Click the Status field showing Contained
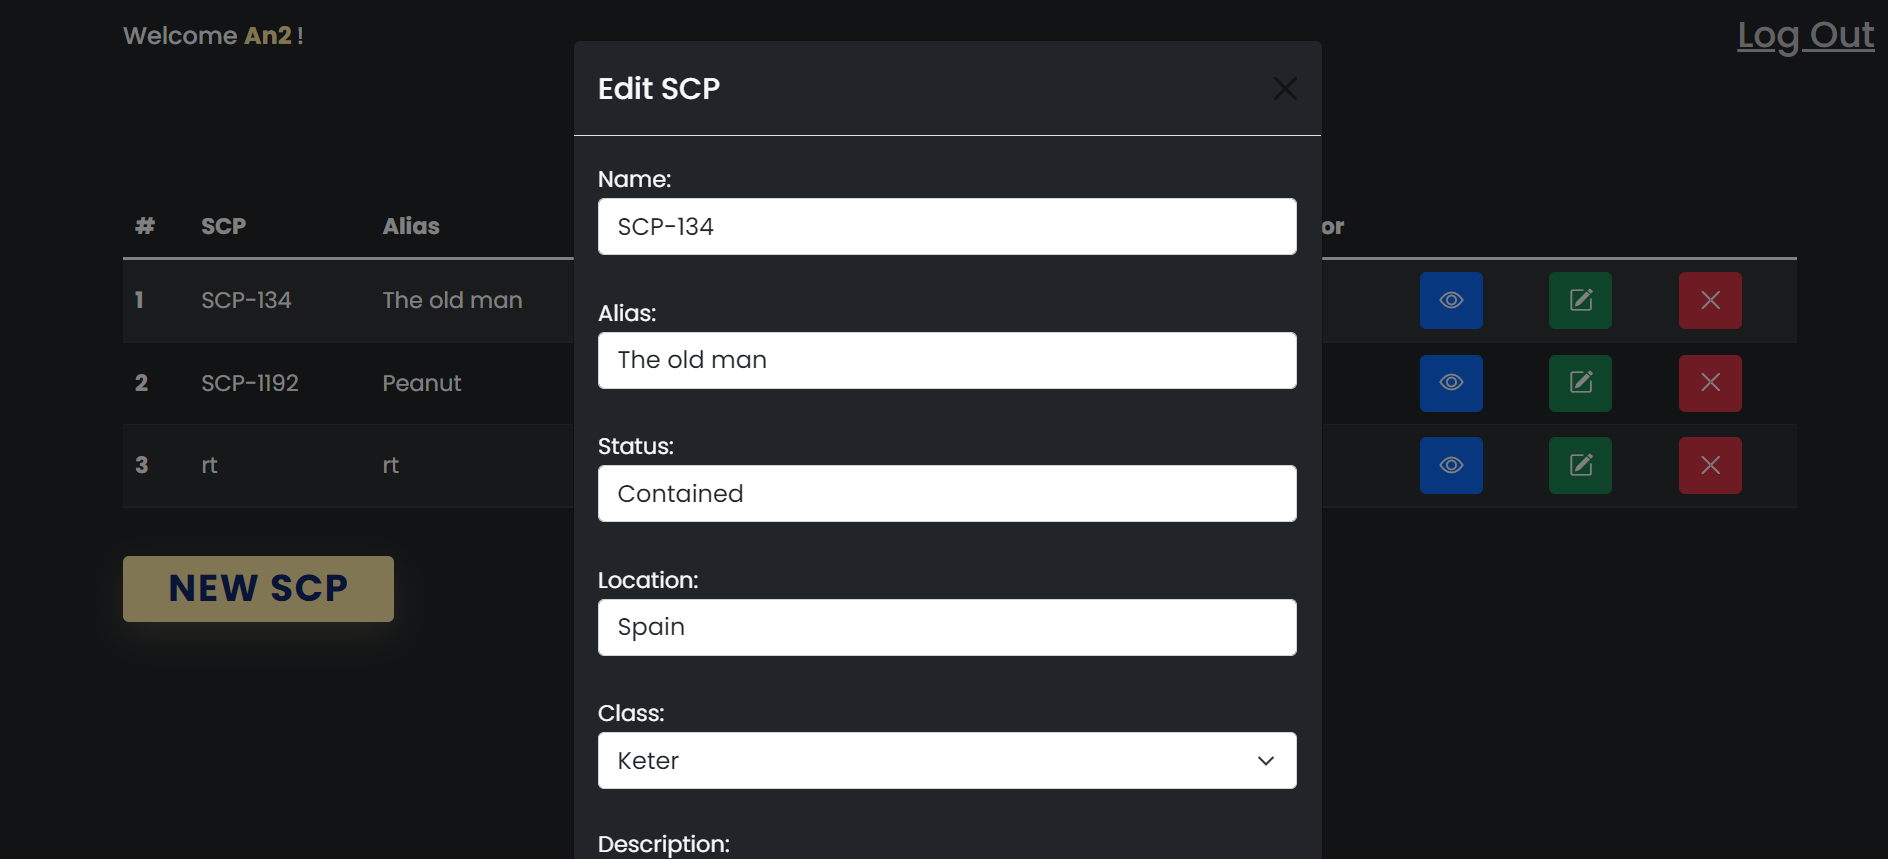The width and height of the screenshot is (1888, 859). pyautogui.click(x=946, y=494)
